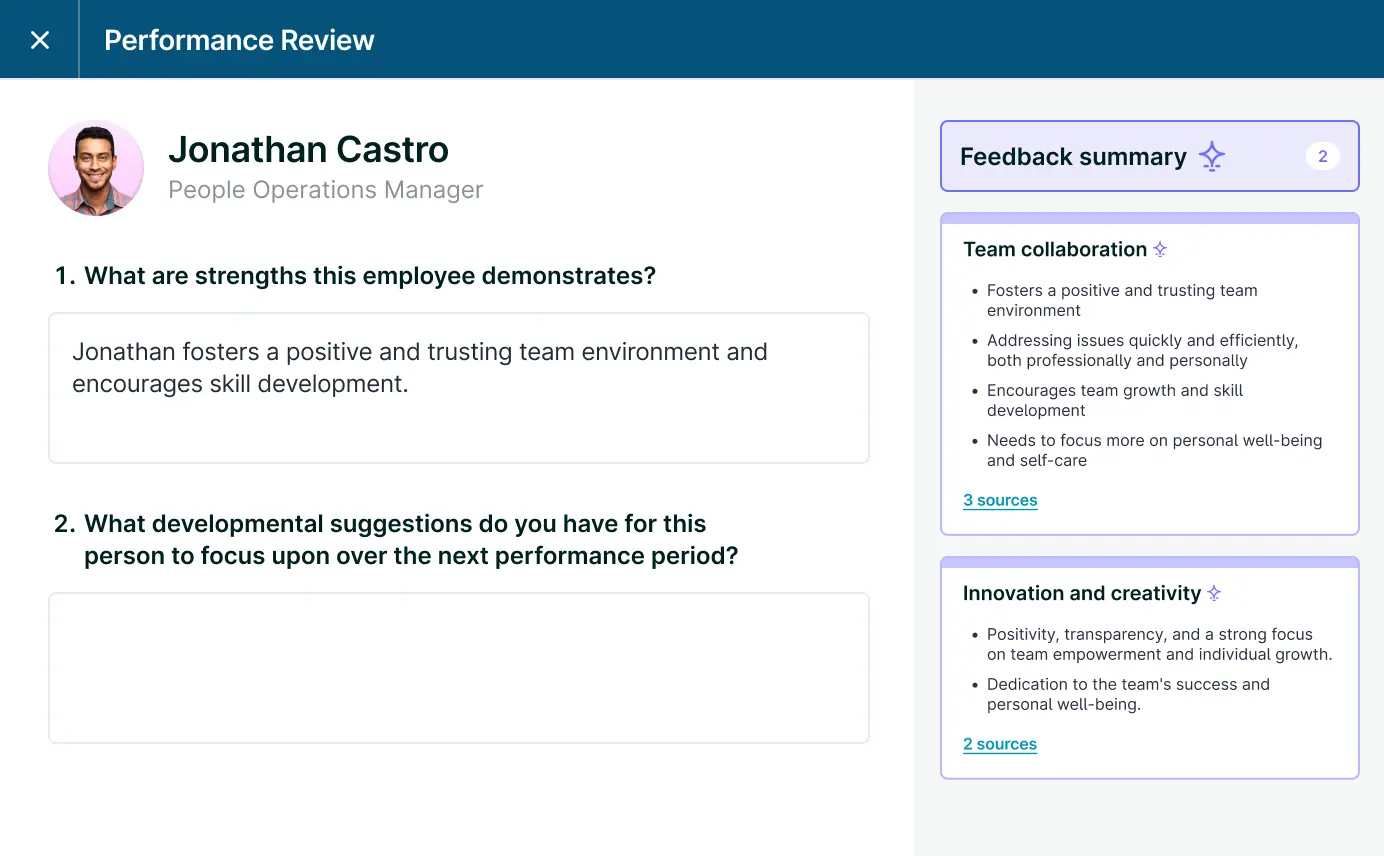Select the 'Addressing issues quickly' bullet point
Screen dimensions: 1384x856
click(x=1141, y=350)
